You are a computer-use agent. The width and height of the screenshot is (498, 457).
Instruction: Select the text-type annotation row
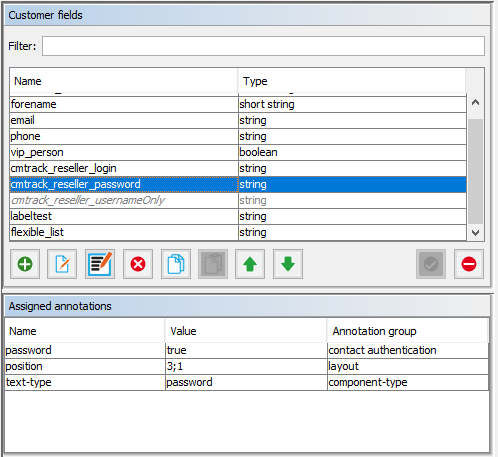click(x=247, y=382)
